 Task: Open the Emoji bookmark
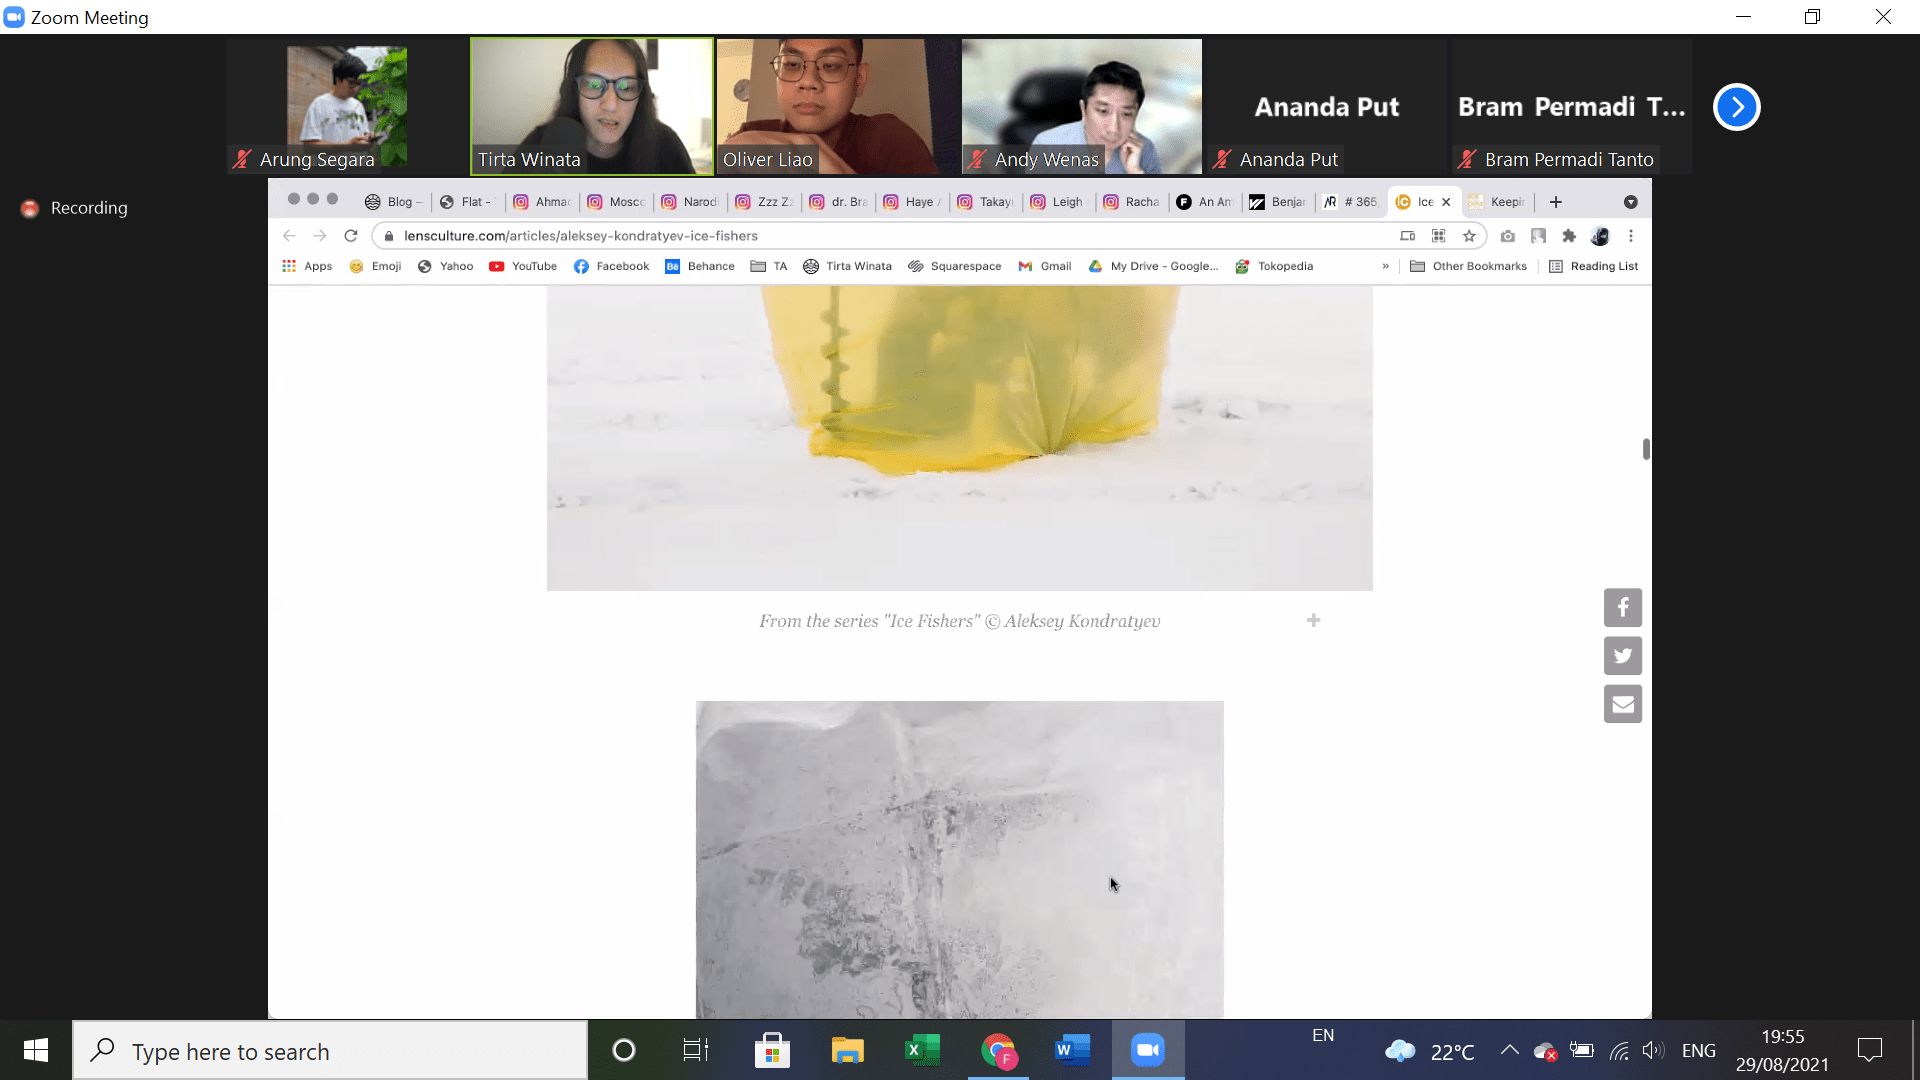point(376,266)
